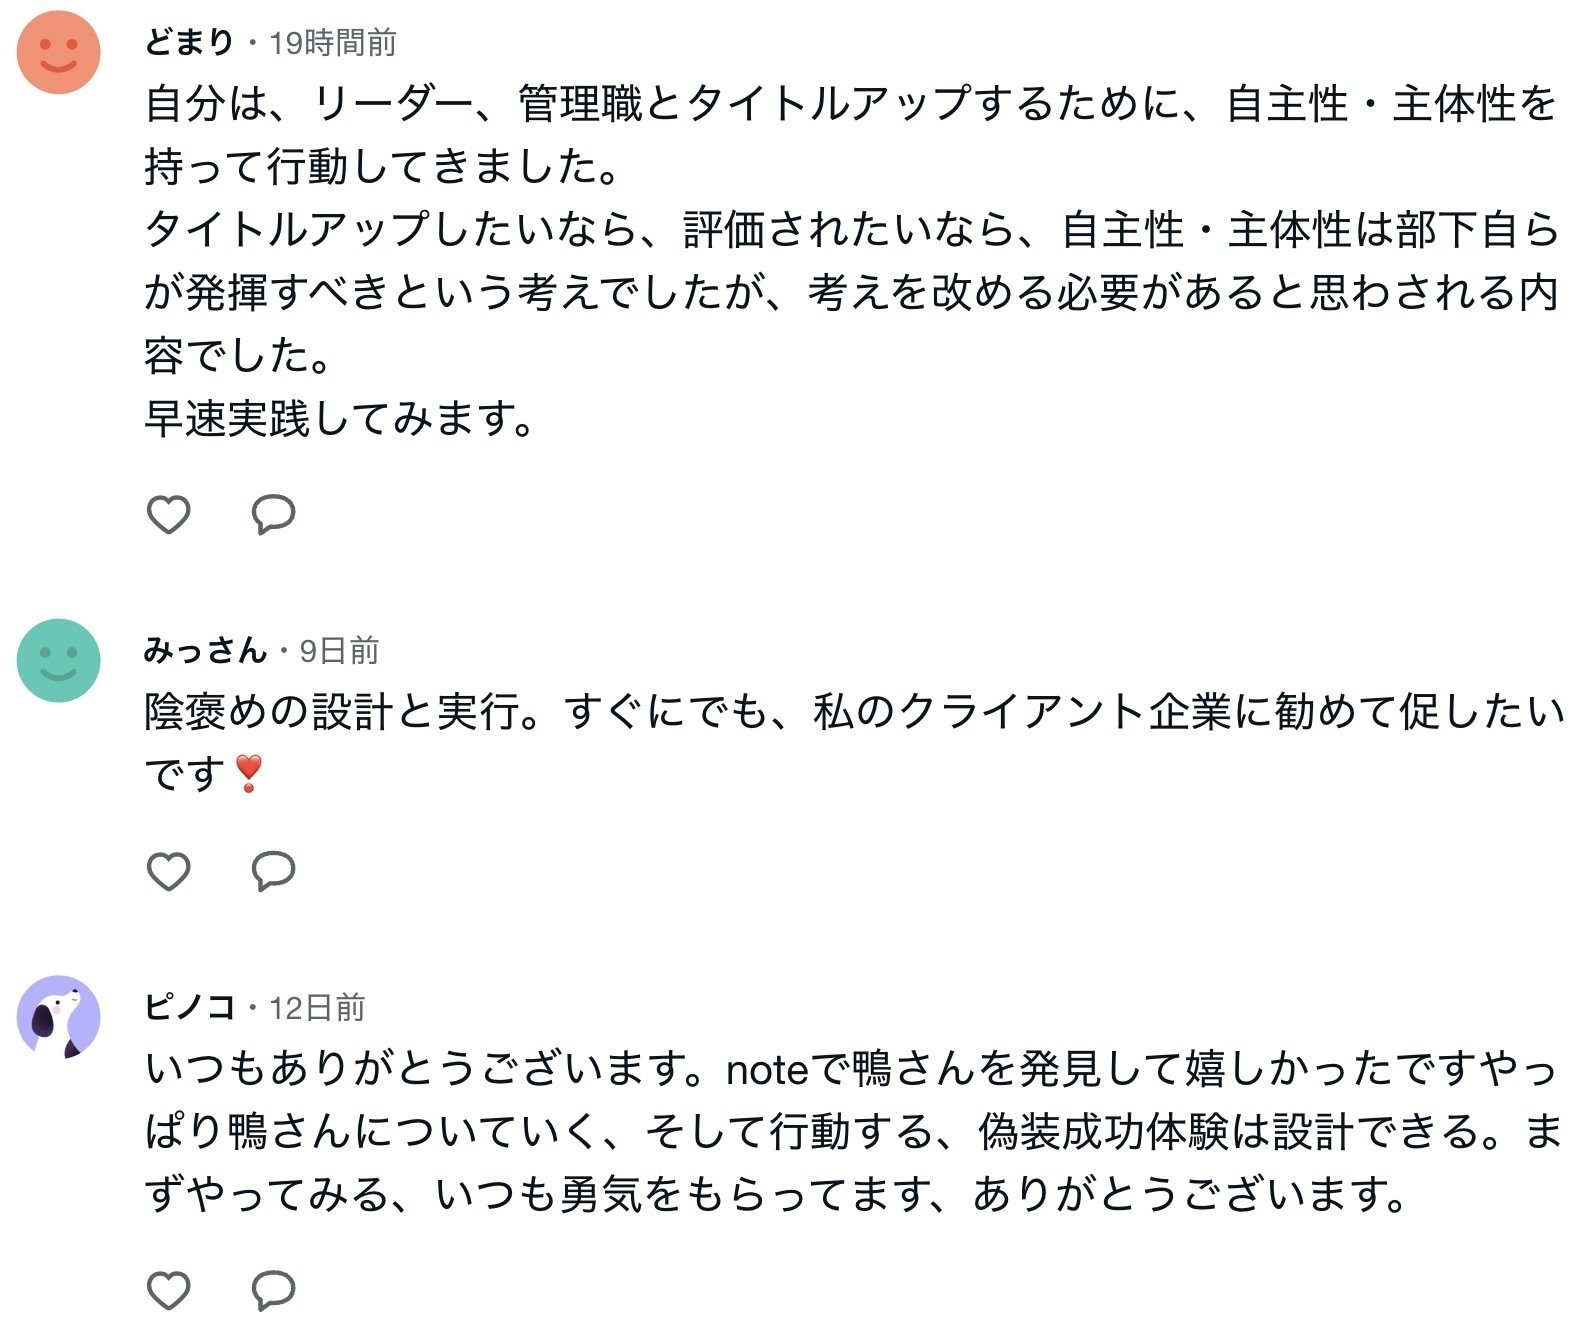Open ピノコ's dog illustration avatar
The height and width of the screenshot is (1324, 1584).
tap(60, 1018)
